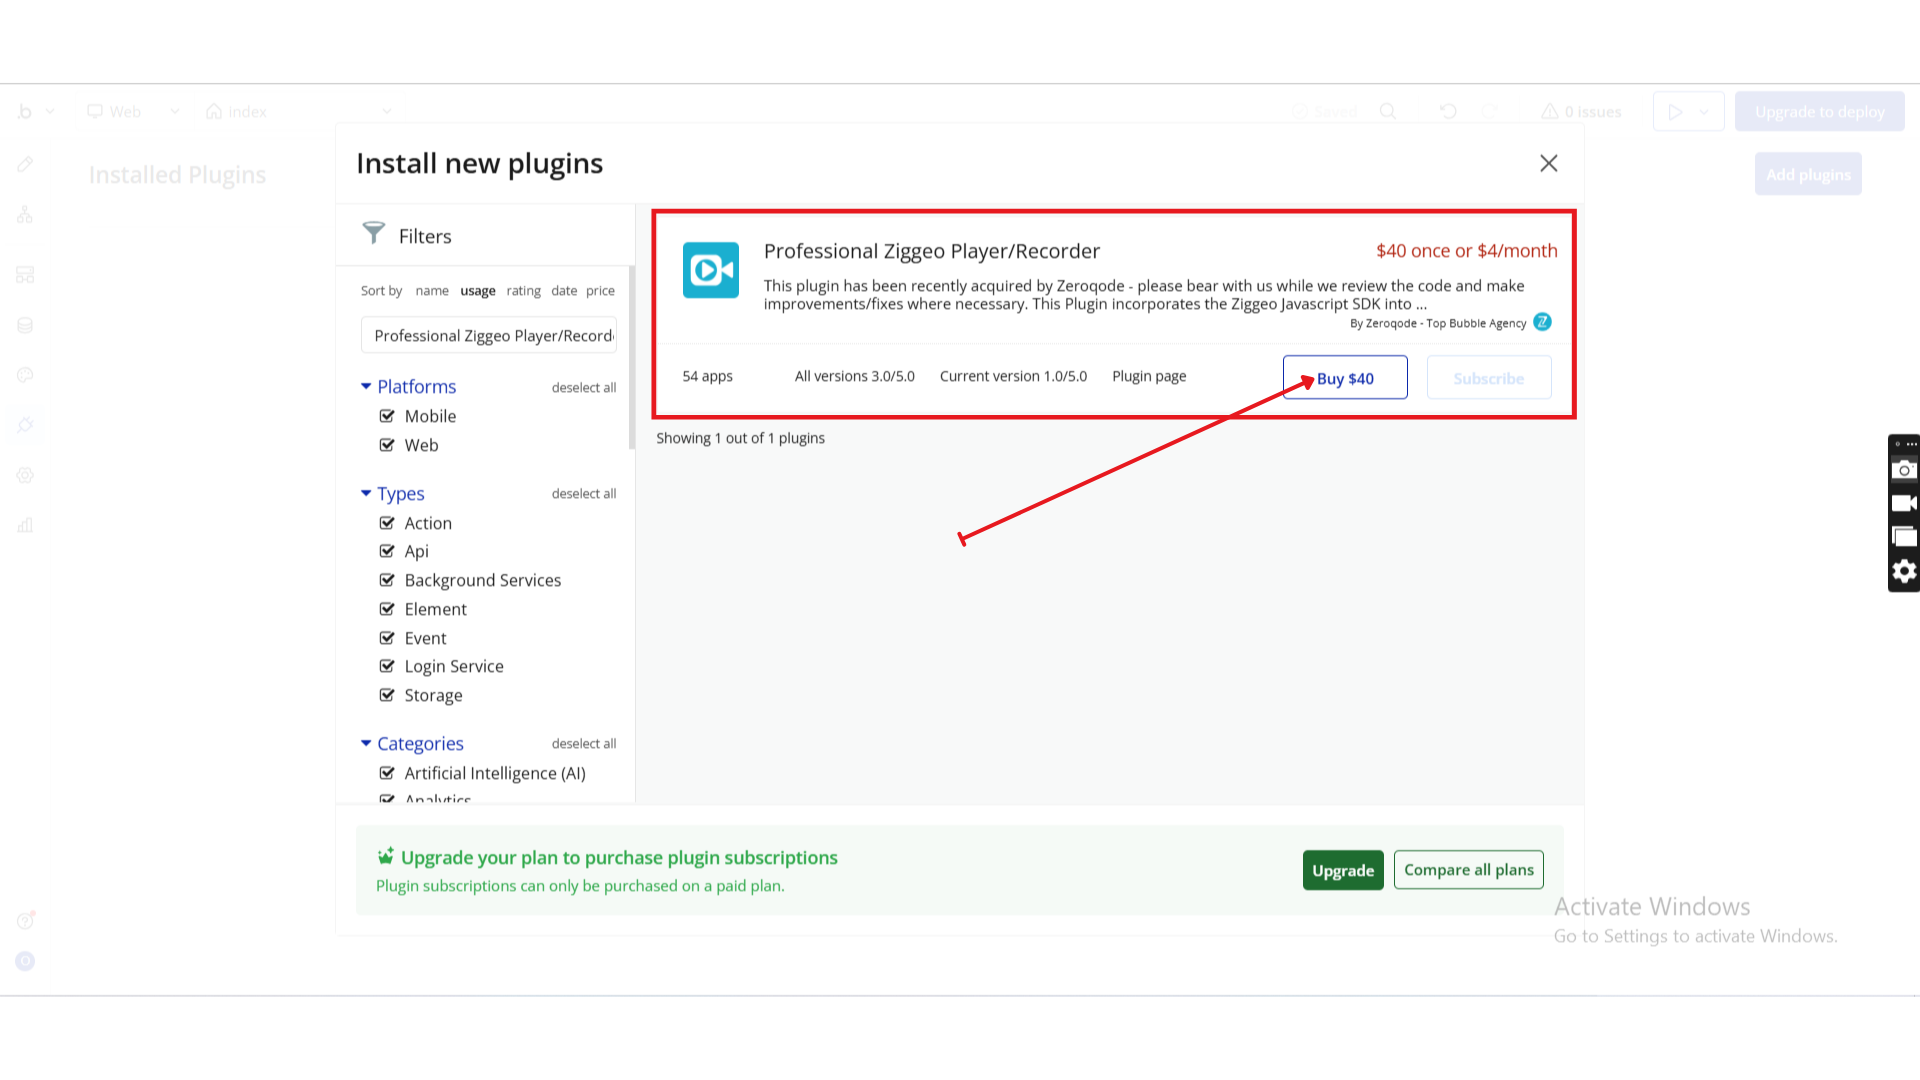Sort plugins by price

coord(600,291)
